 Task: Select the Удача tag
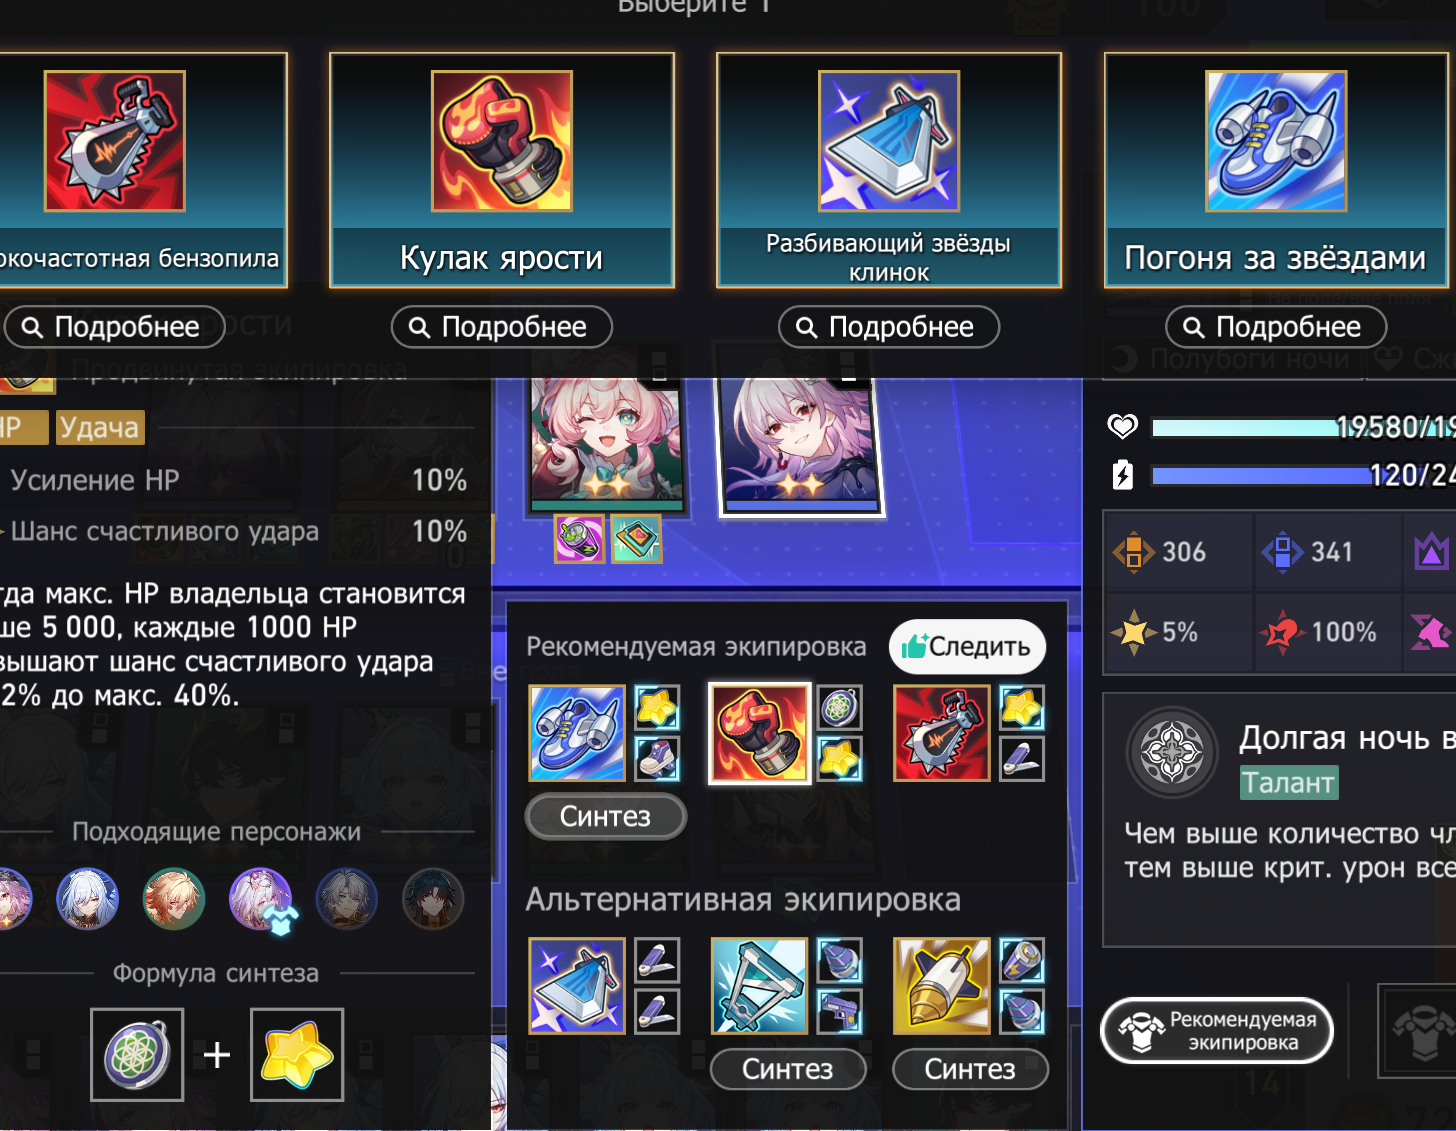pos(98,428)
